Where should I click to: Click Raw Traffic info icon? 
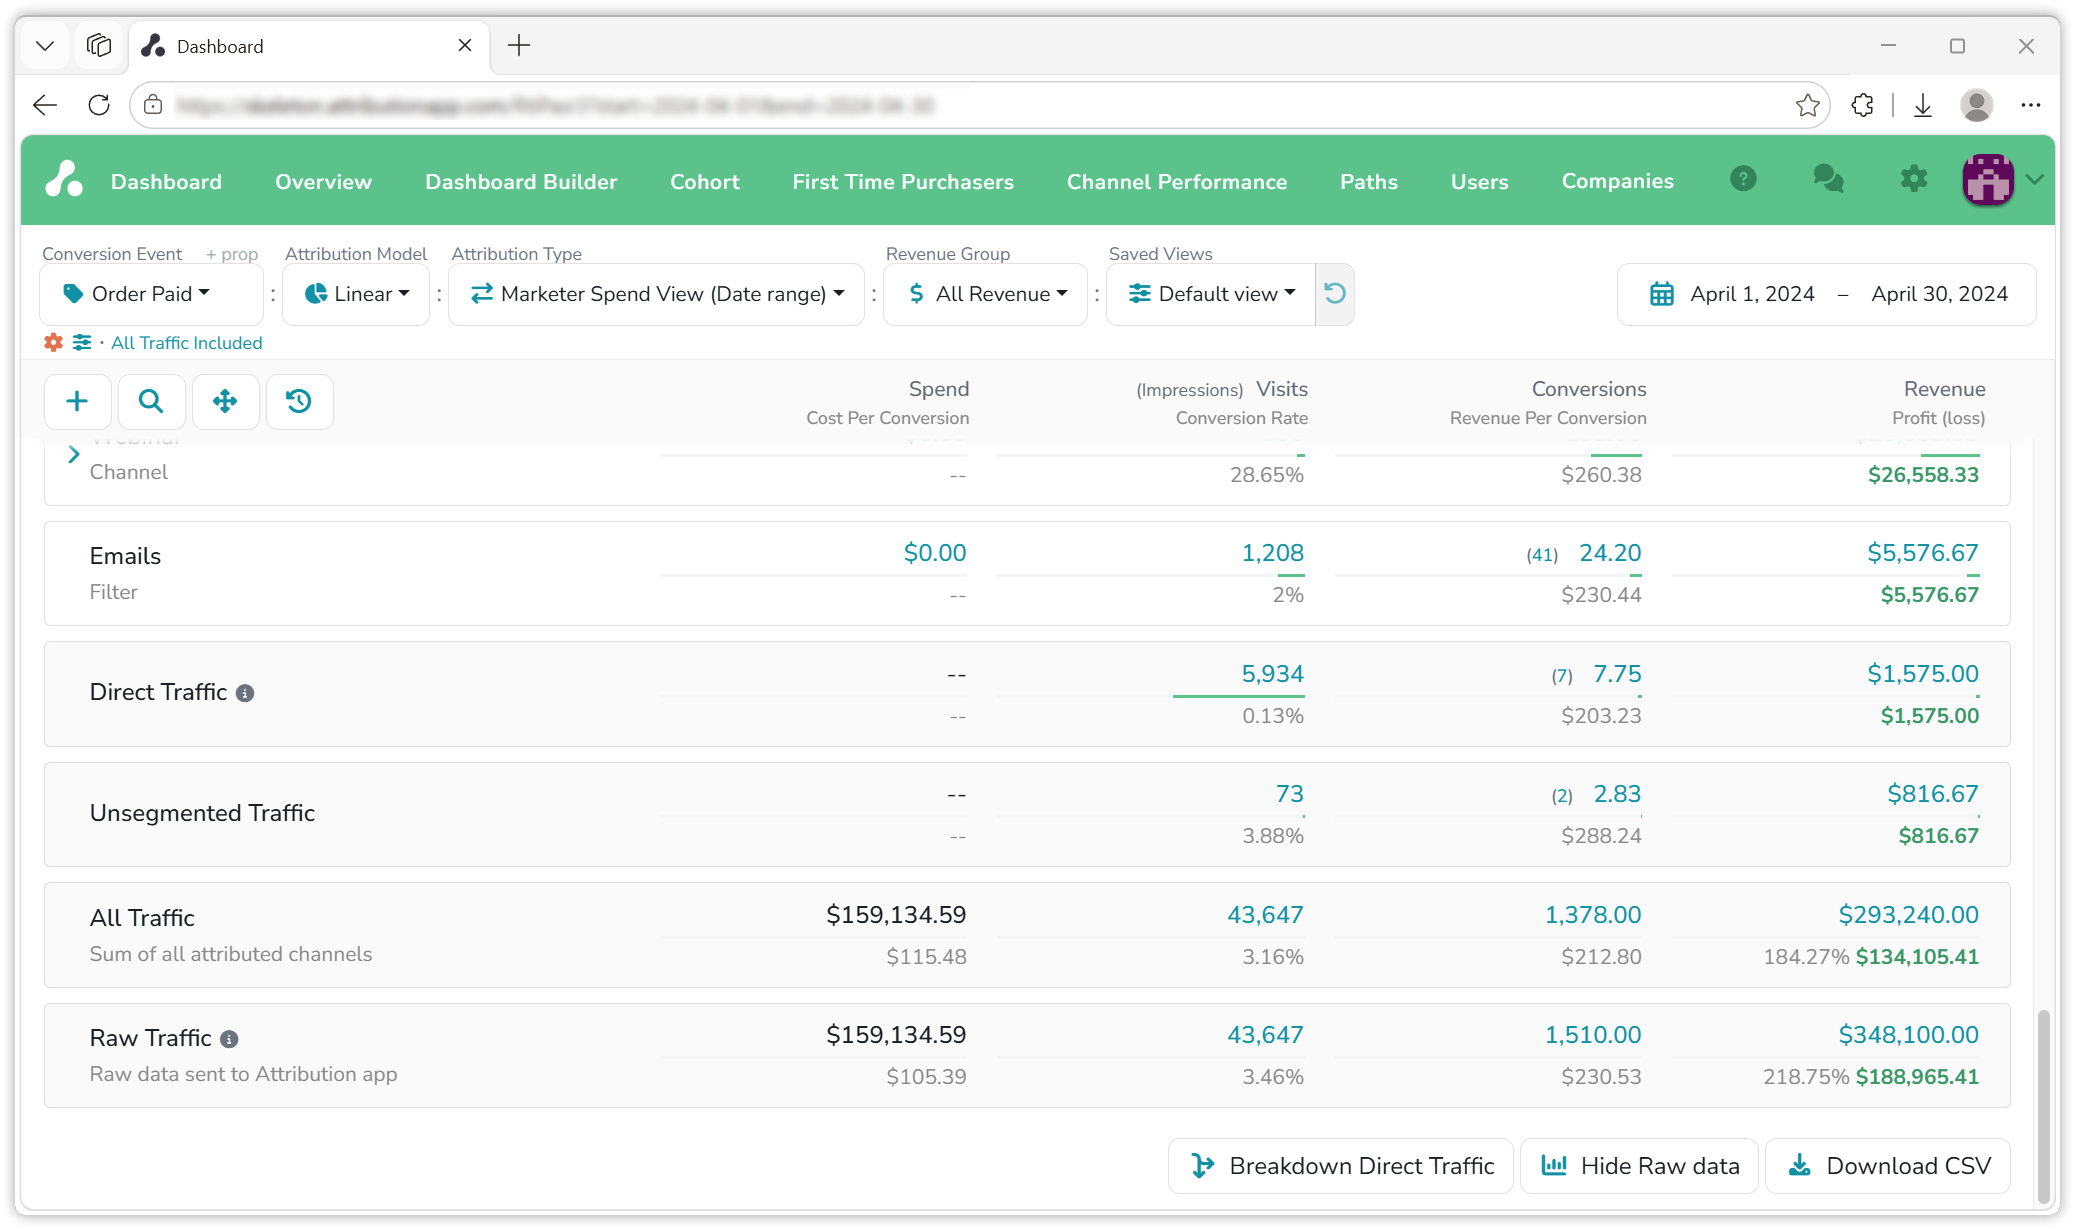point(229,1039)
